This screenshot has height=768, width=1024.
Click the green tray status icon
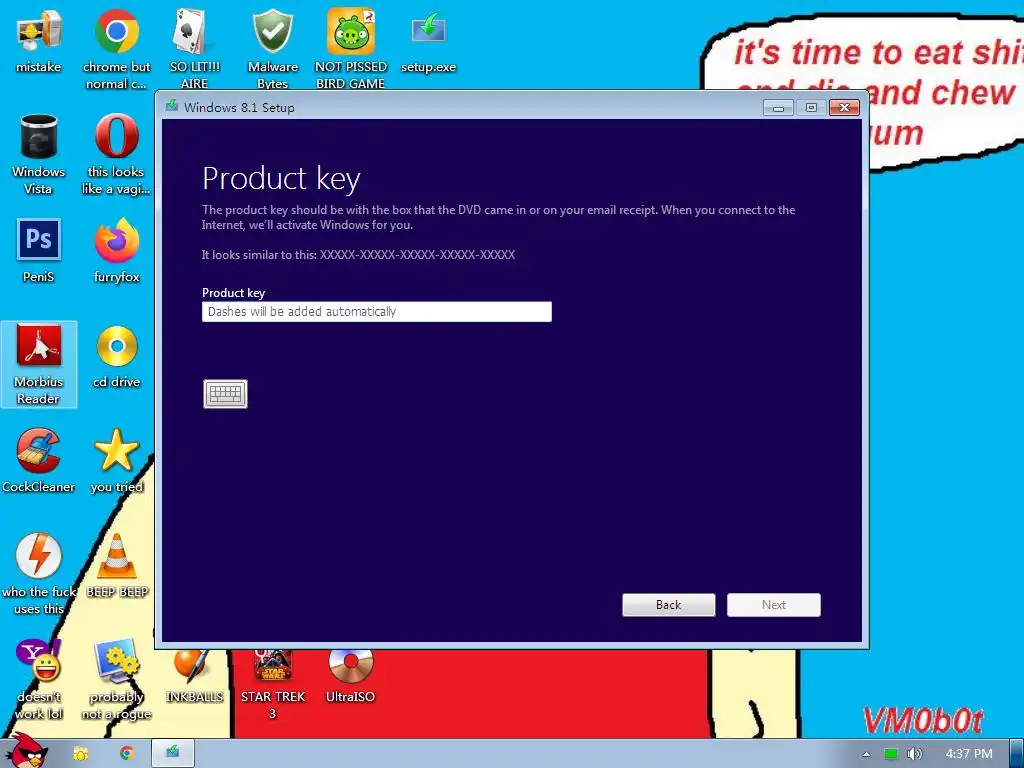(891, 754)
